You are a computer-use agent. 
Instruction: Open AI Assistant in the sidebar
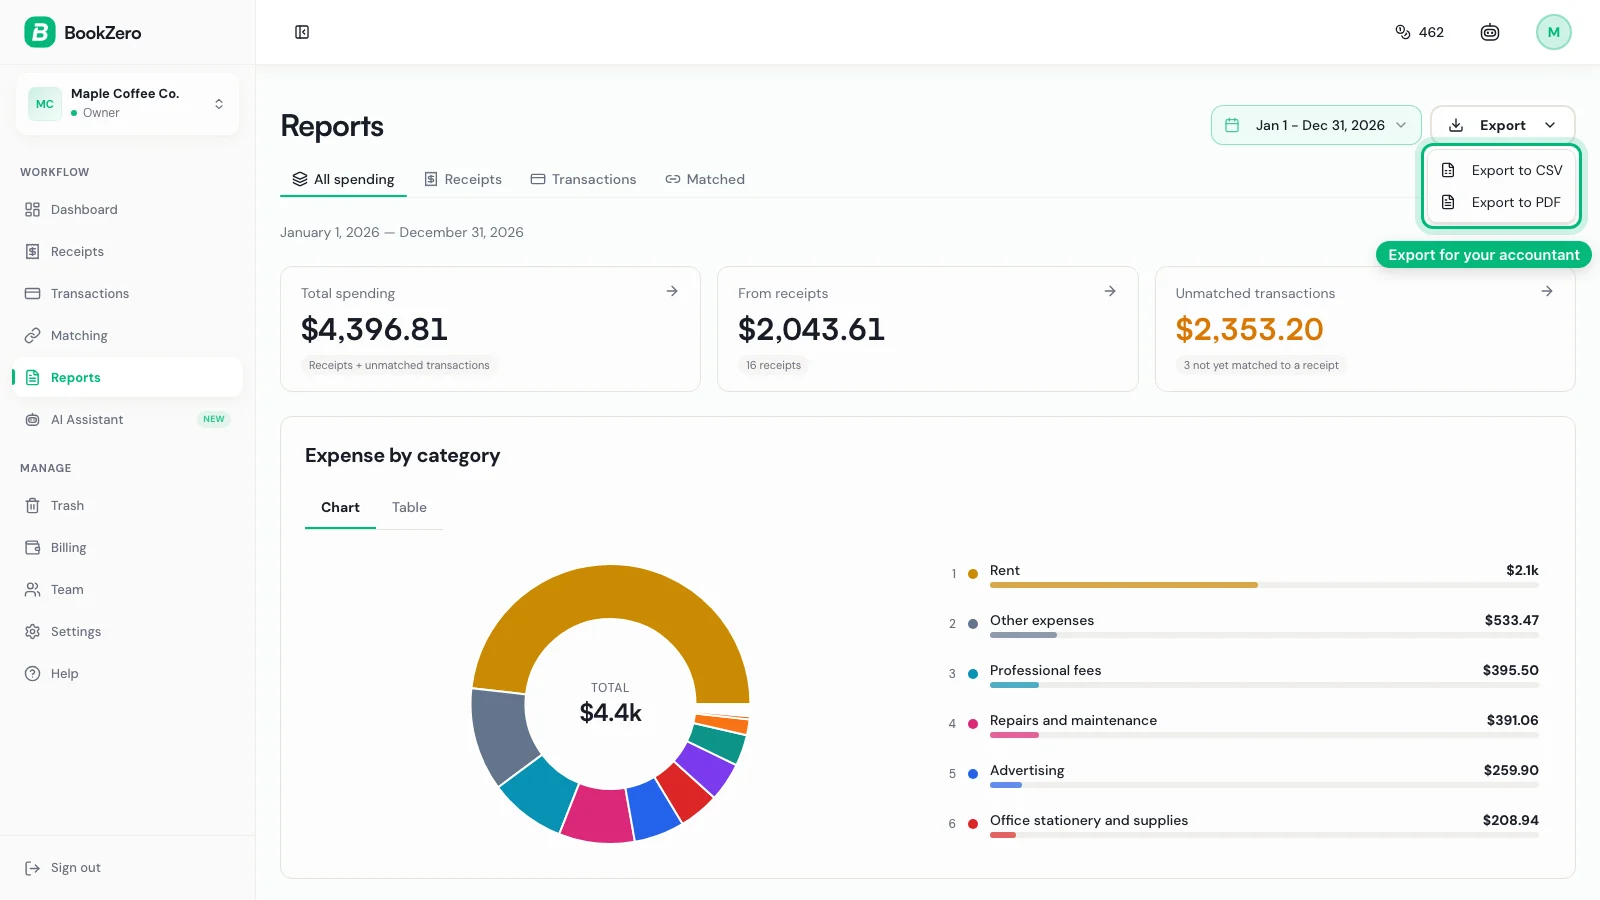(127, 420)
